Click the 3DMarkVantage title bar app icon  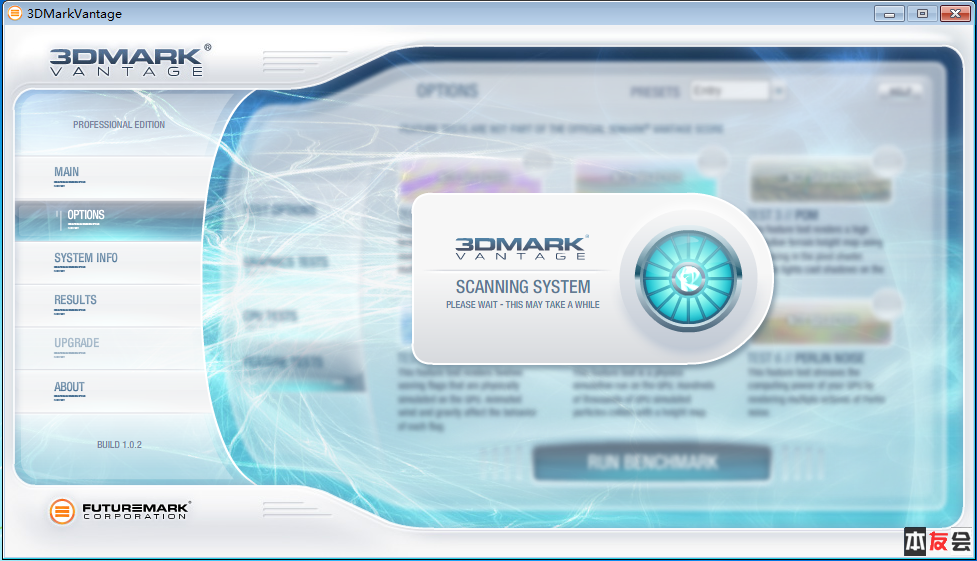(14, 13)
